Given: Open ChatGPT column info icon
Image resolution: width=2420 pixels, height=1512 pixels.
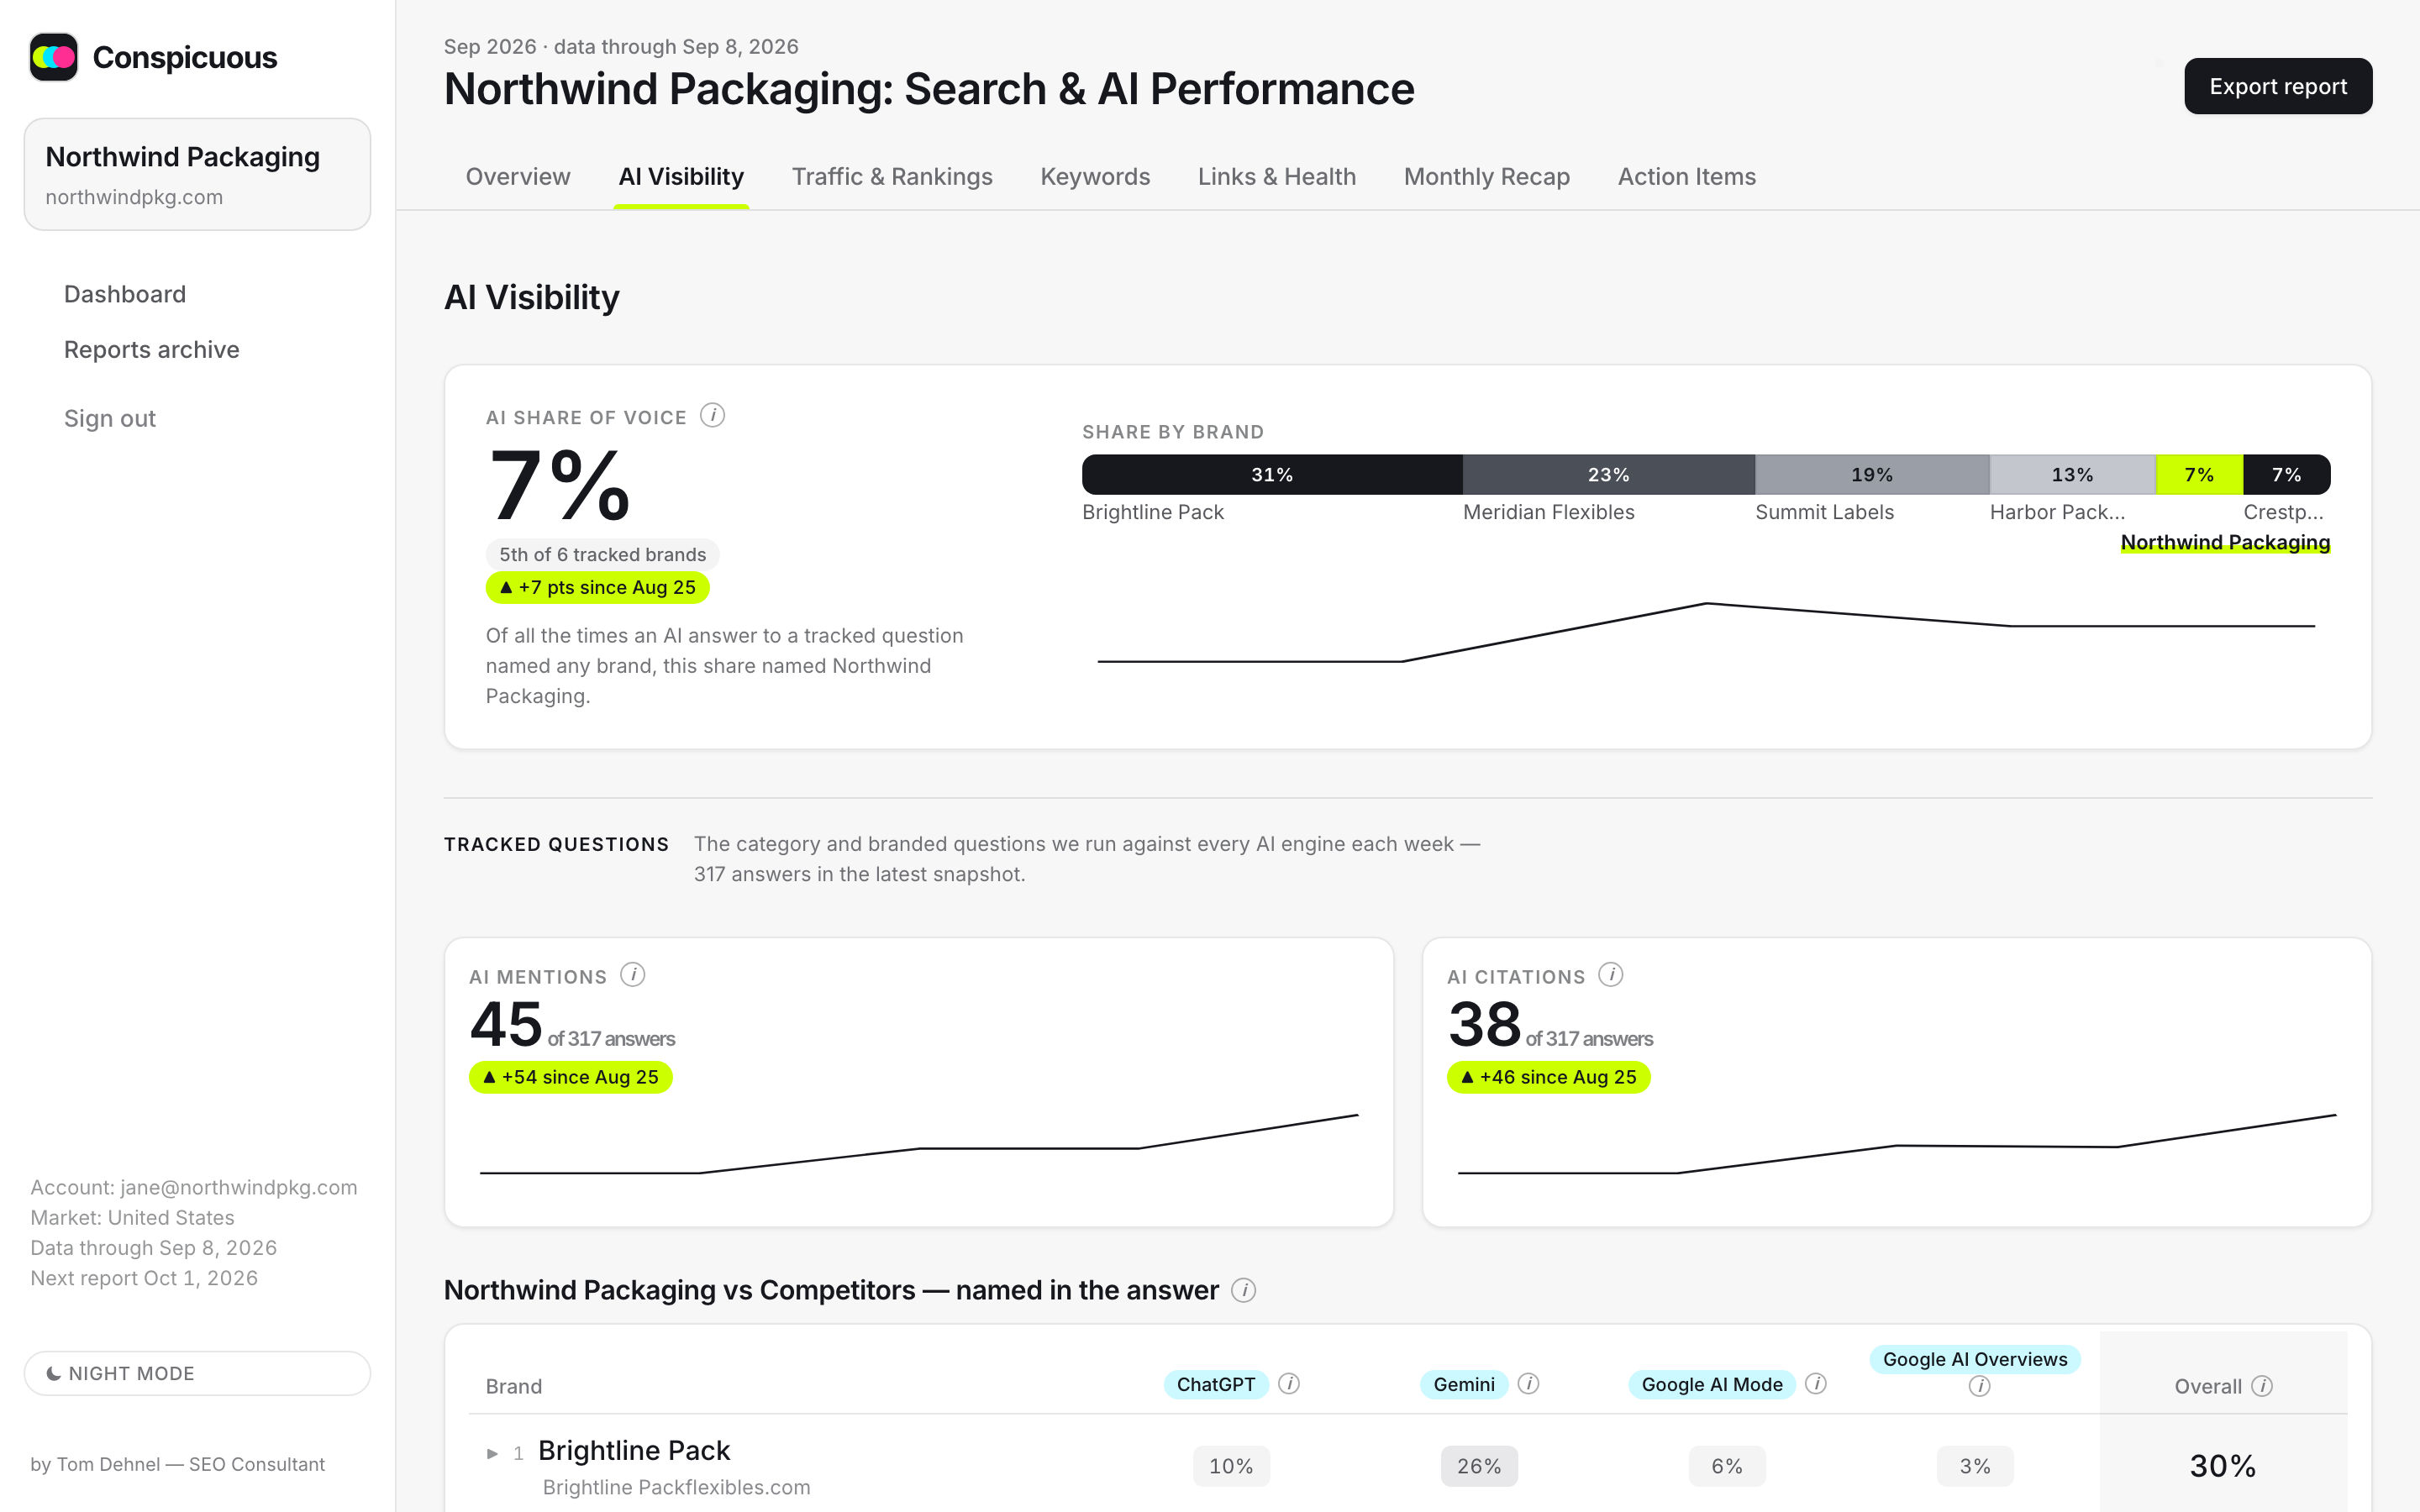Looking at the screenshot, I should pos(1289,1384).
